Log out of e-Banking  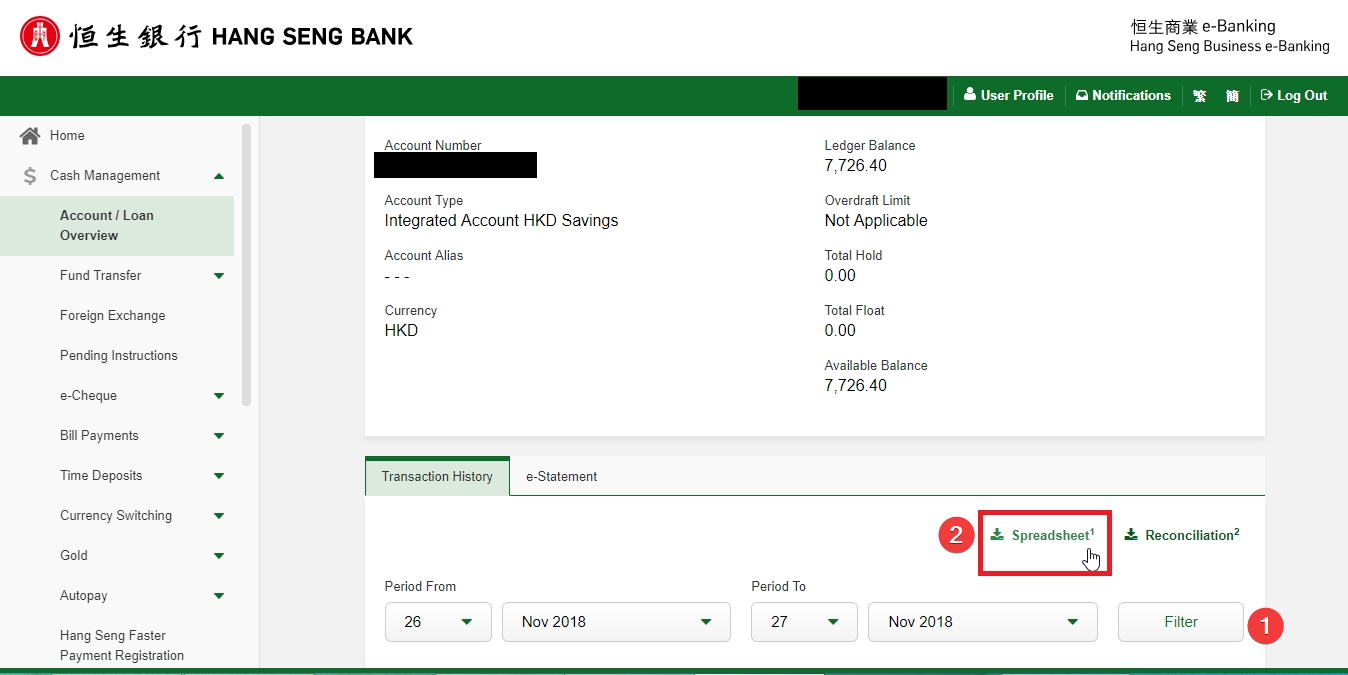[1293, 96]
